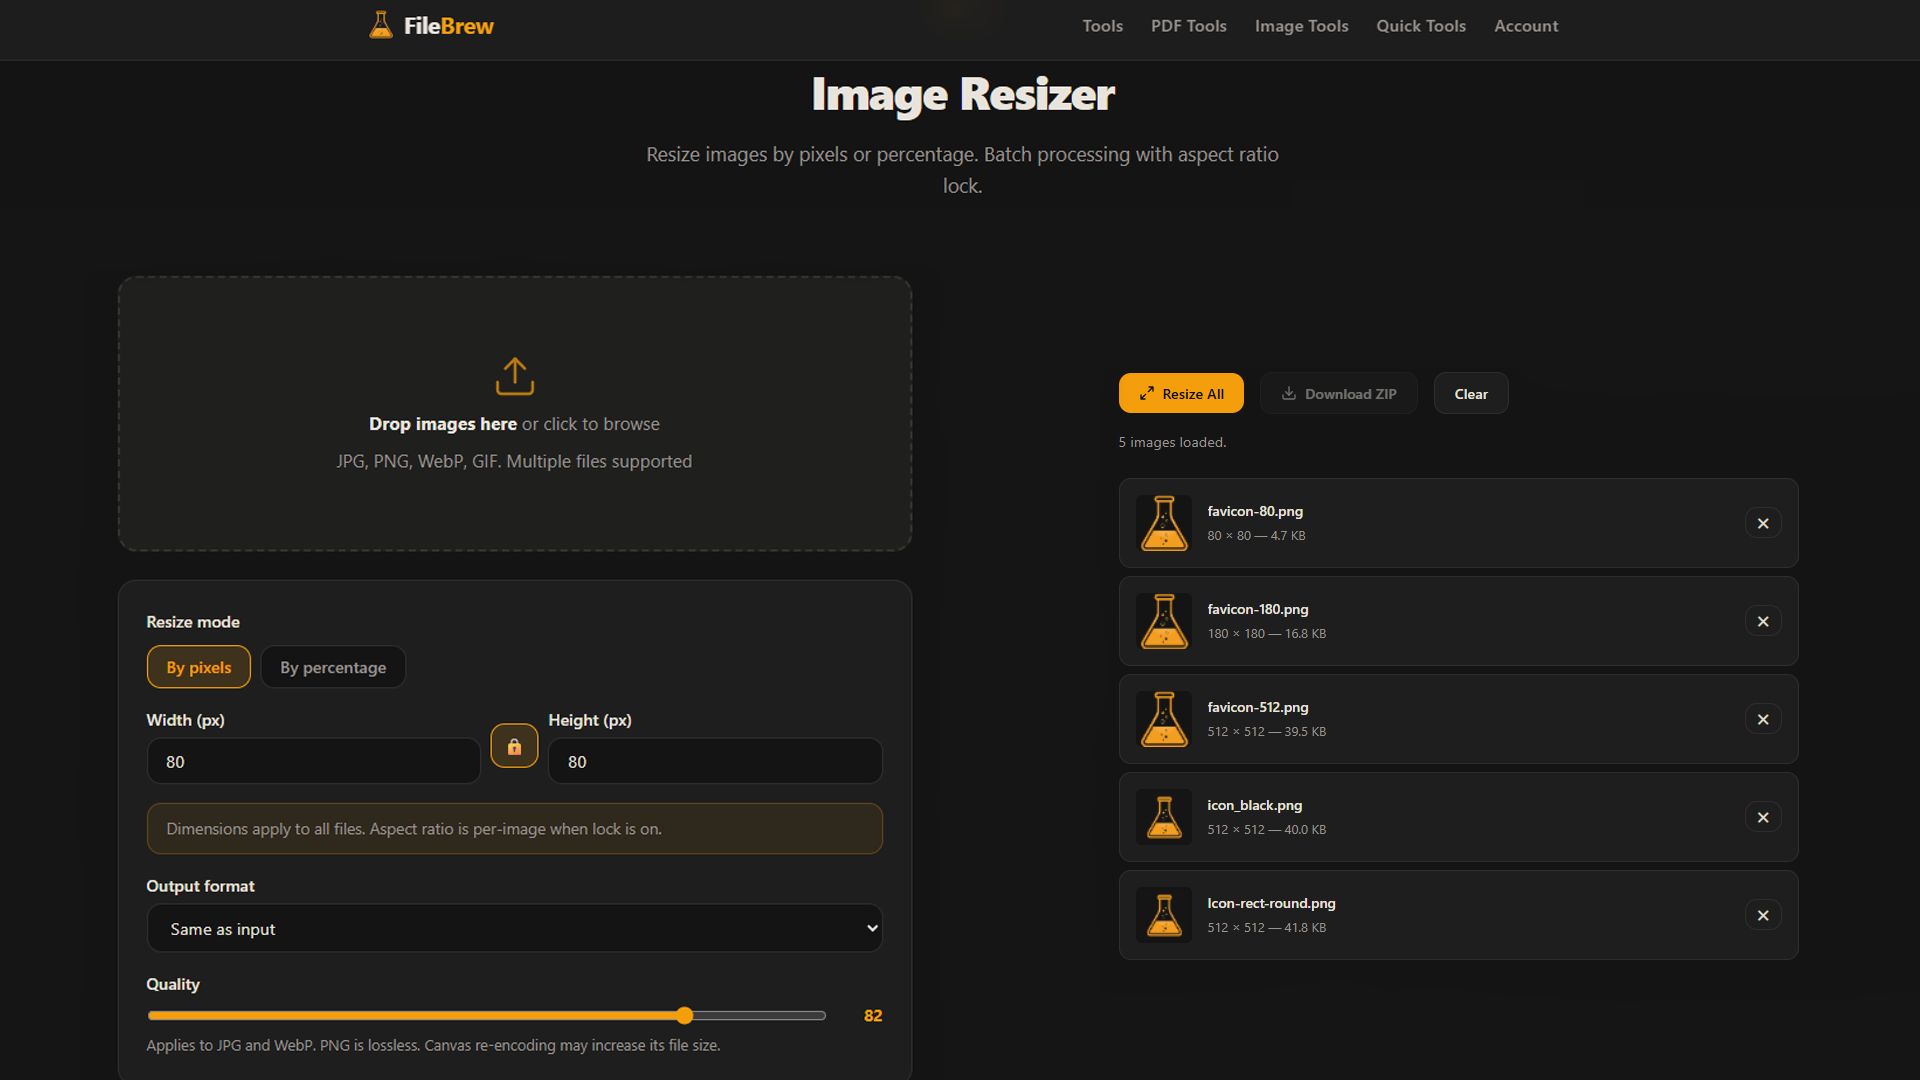
Task: Open the PDF Tools menu
Action: pos(1188,26)
